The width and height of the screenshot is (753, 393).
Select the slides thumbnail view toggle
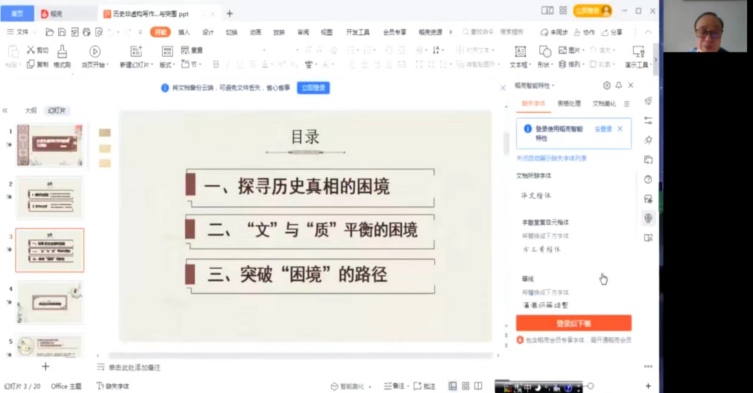pyautogui.click(x=57, y=111)
